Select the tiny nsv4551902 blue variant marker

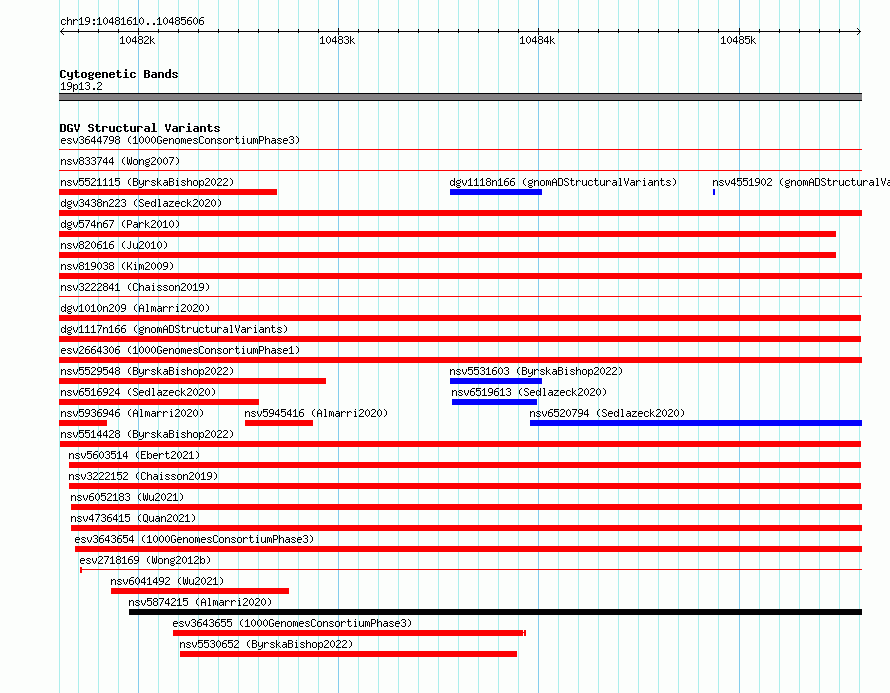tap(714, 192)
